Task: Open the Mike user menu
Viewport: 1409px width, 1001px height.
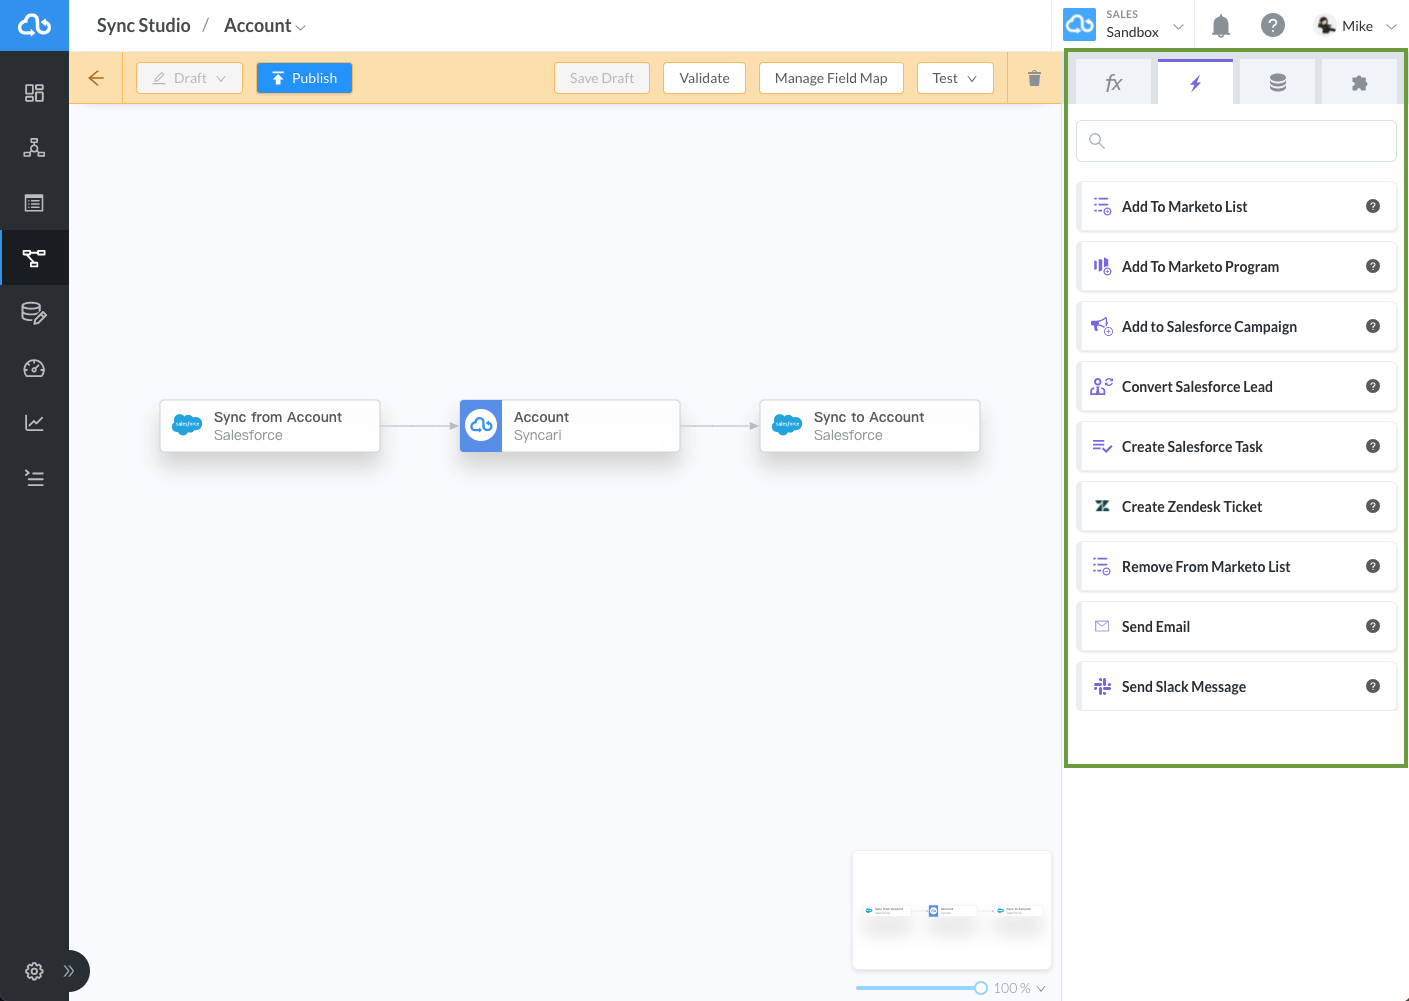Action: 1355,25
